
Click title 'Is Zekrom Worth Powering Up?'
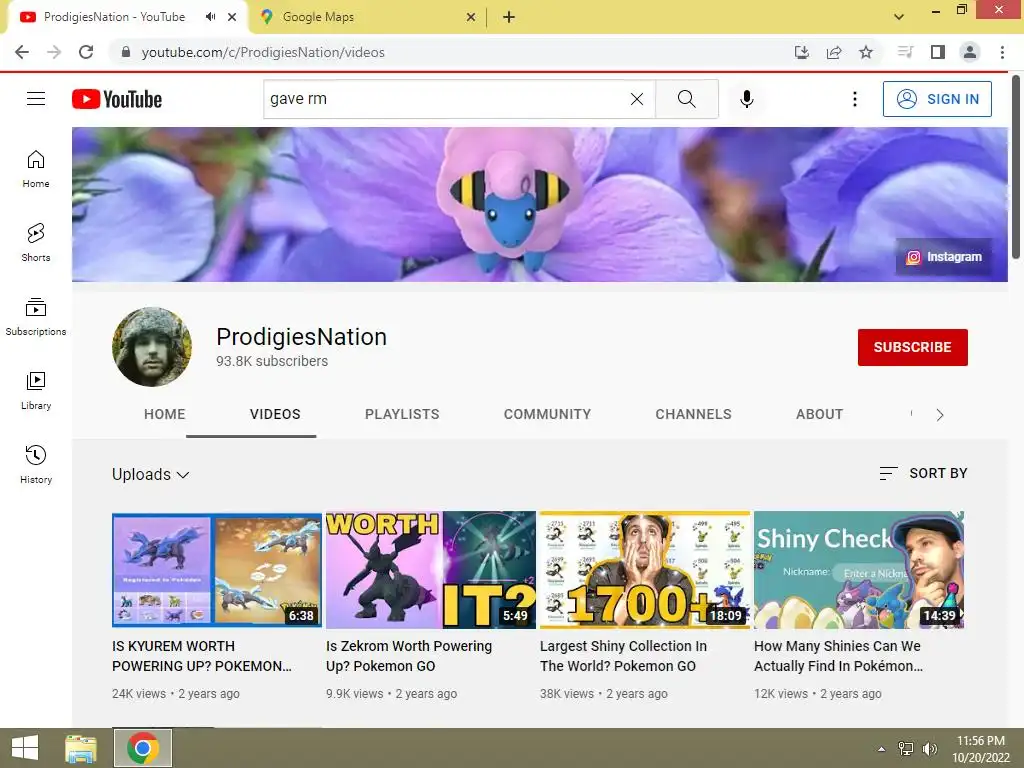point(409,656)
